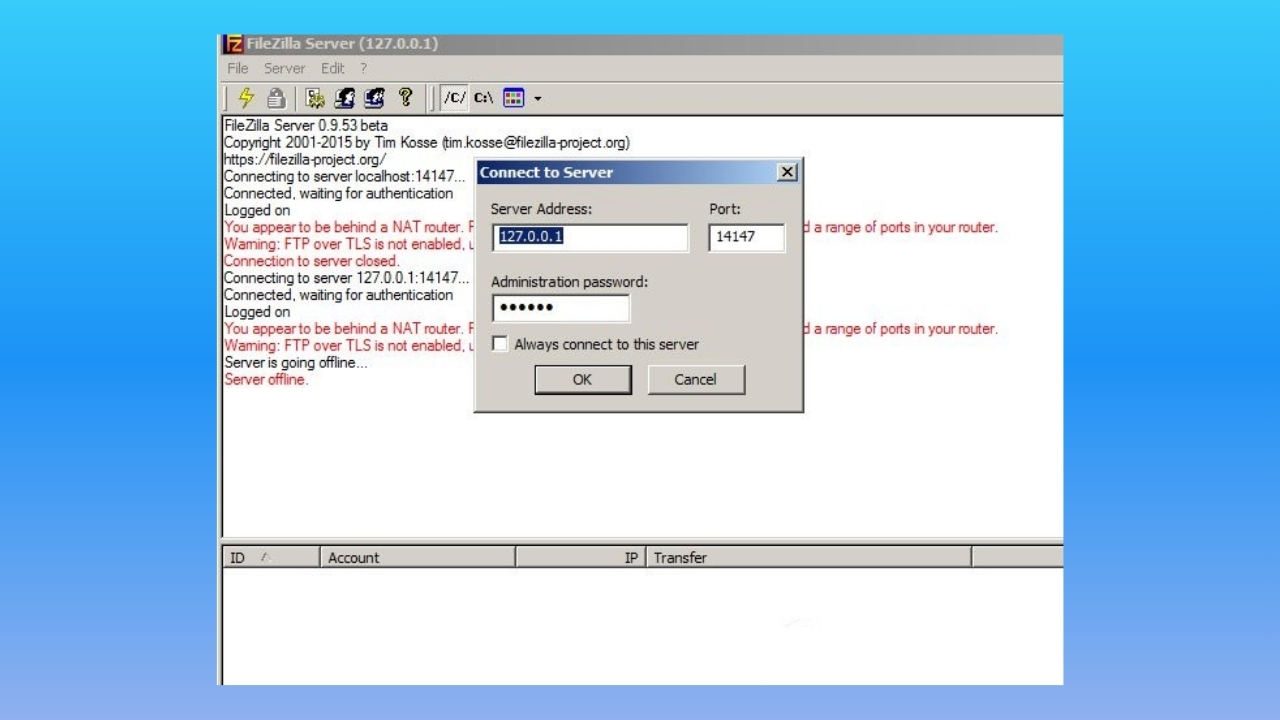
Task: Sort by the Transfer column header
Action: point(809,558)
